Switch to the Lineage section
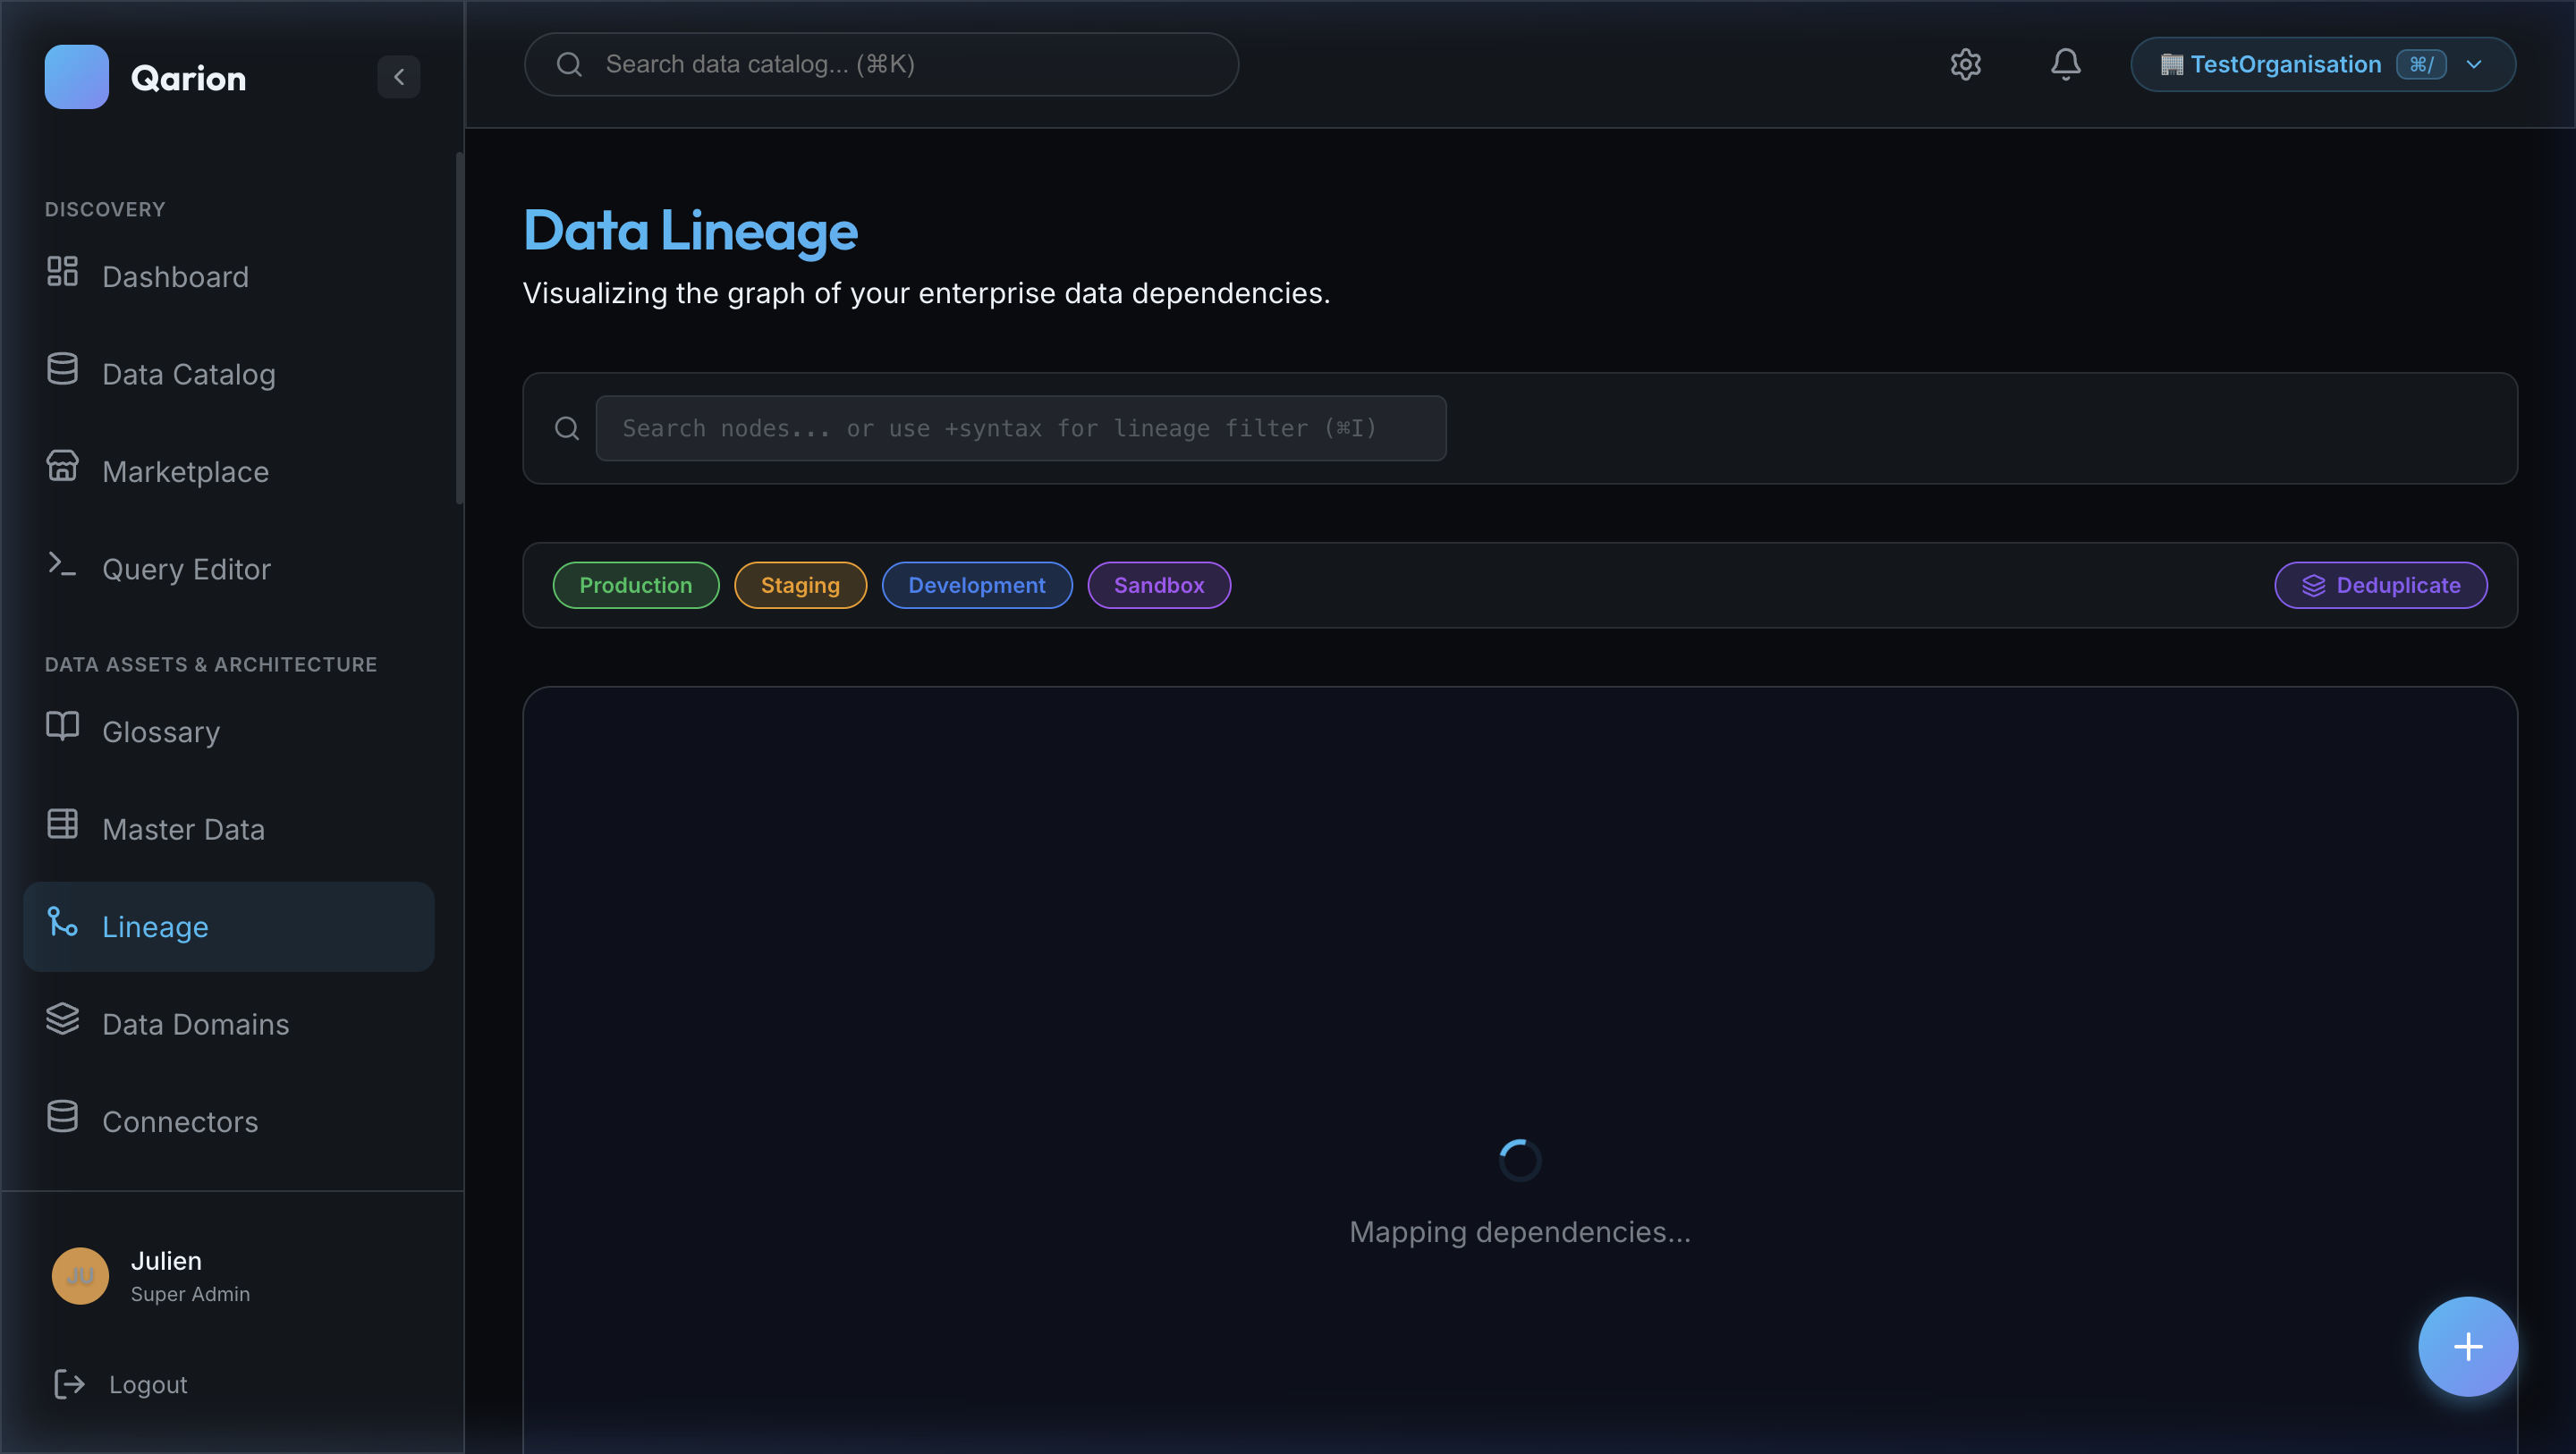Image resolution: width=2576 pixels, height=1454 pixels. 155,926
